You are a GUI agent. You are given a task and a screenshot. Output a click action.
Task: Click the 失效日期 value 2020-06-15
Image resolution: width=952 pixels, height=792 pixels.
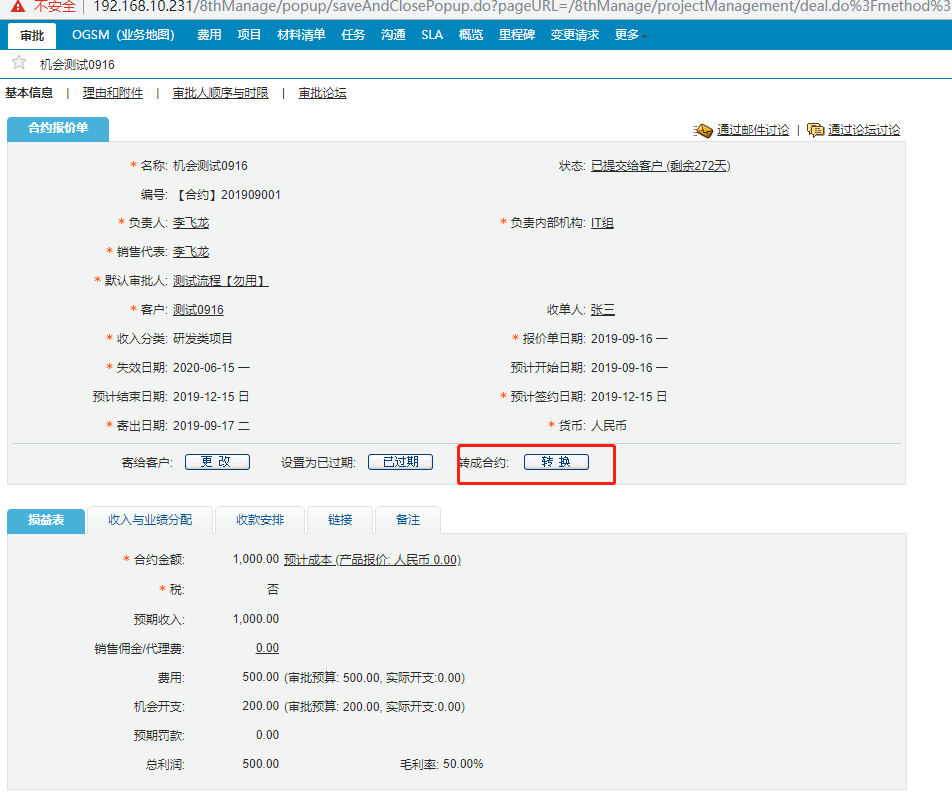coord(204,367)
